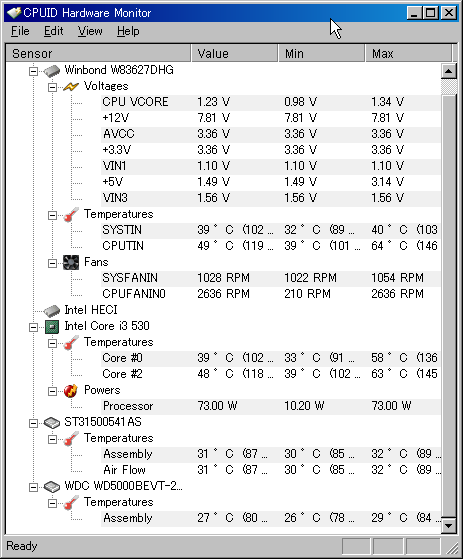This screenshot has height=559, width=463.
Task: Click the thermometer icon under Winbond W83627DHG
Action: coord(71,214)
